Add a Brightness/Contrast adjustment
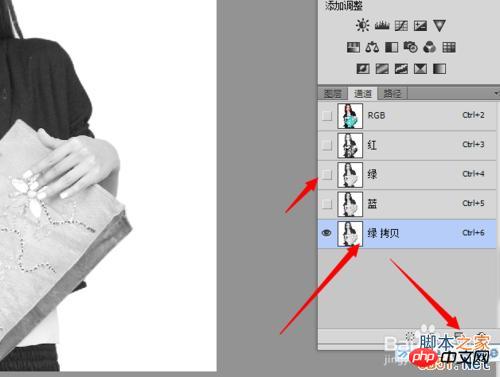The width and height of the screenshot is (500, 377). tap(362, 25)
